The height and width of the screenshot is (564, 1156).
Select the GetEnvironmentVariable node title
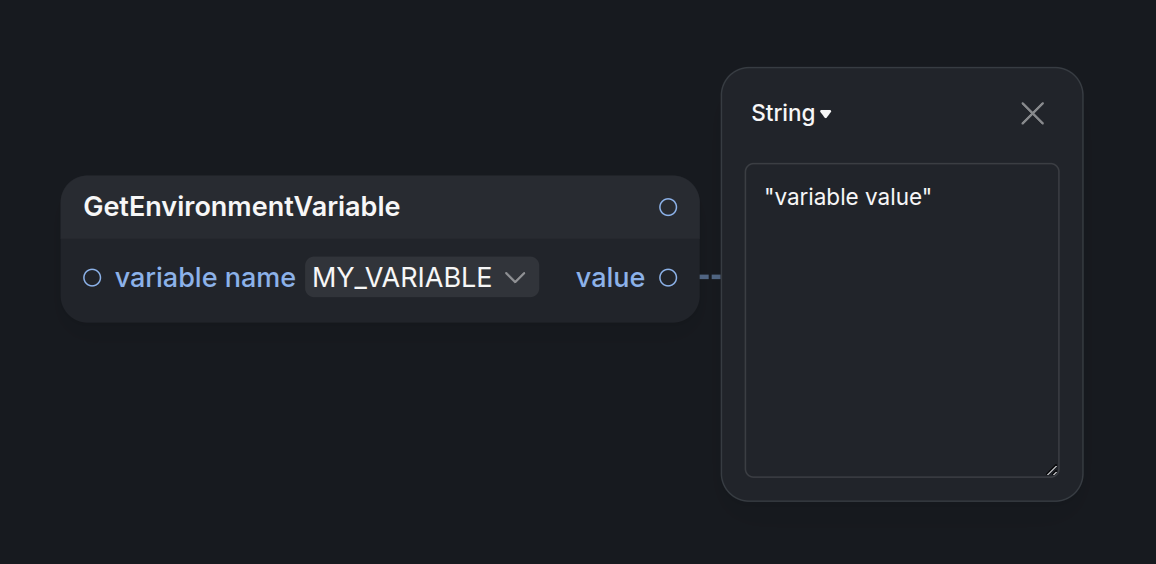[x=242, y=207]
